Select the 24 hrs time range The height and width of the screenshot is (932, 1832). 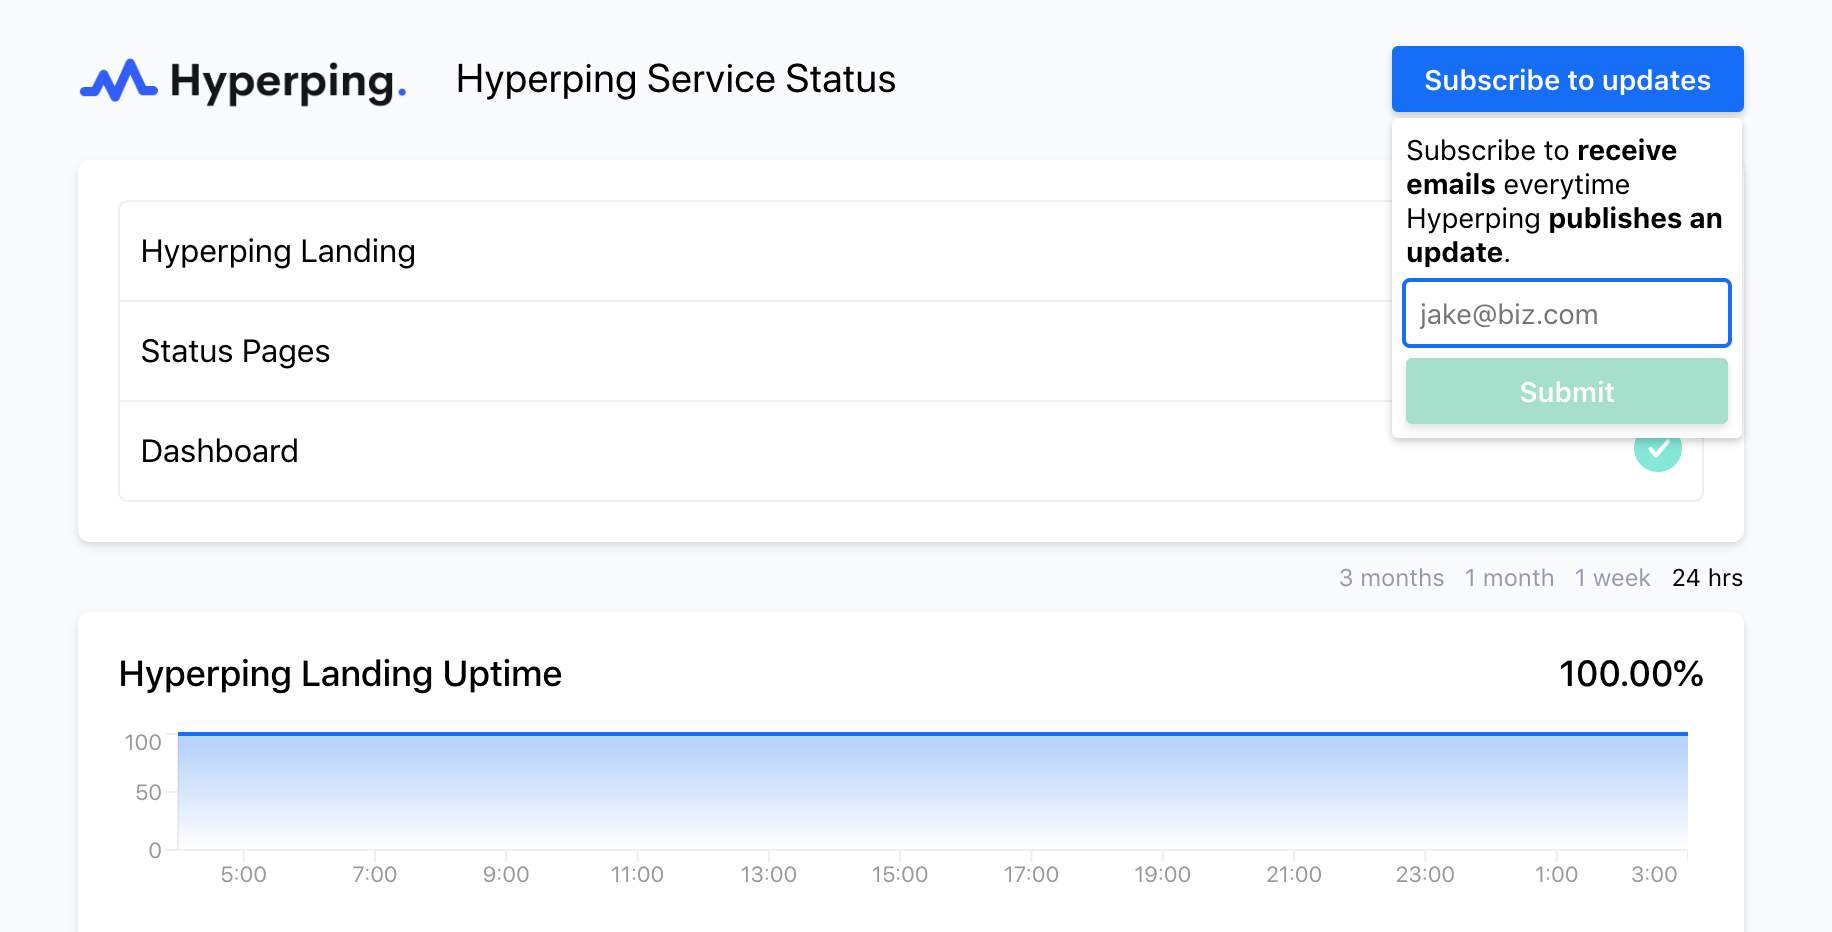click(x=1707, y=578)
